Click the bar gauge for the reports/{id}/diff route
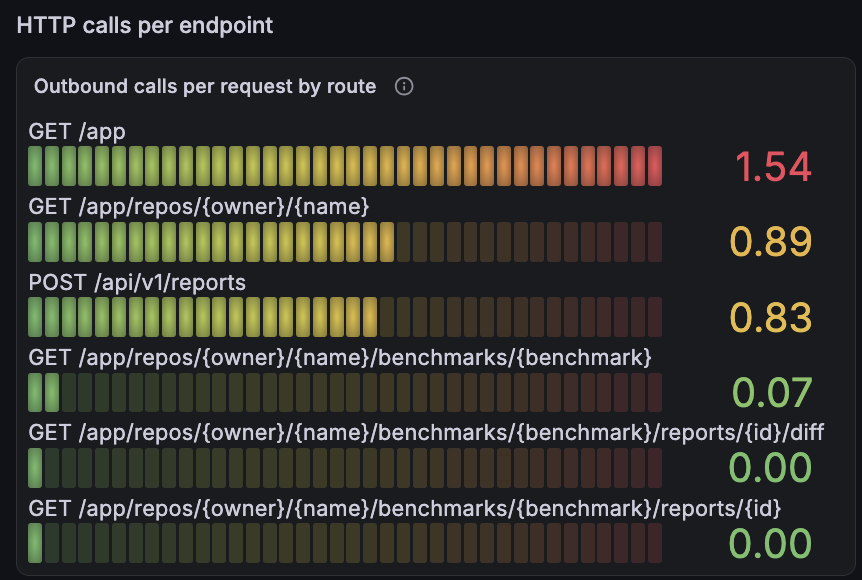This screenshot has height=580, width=862. [x=345, y=468]
